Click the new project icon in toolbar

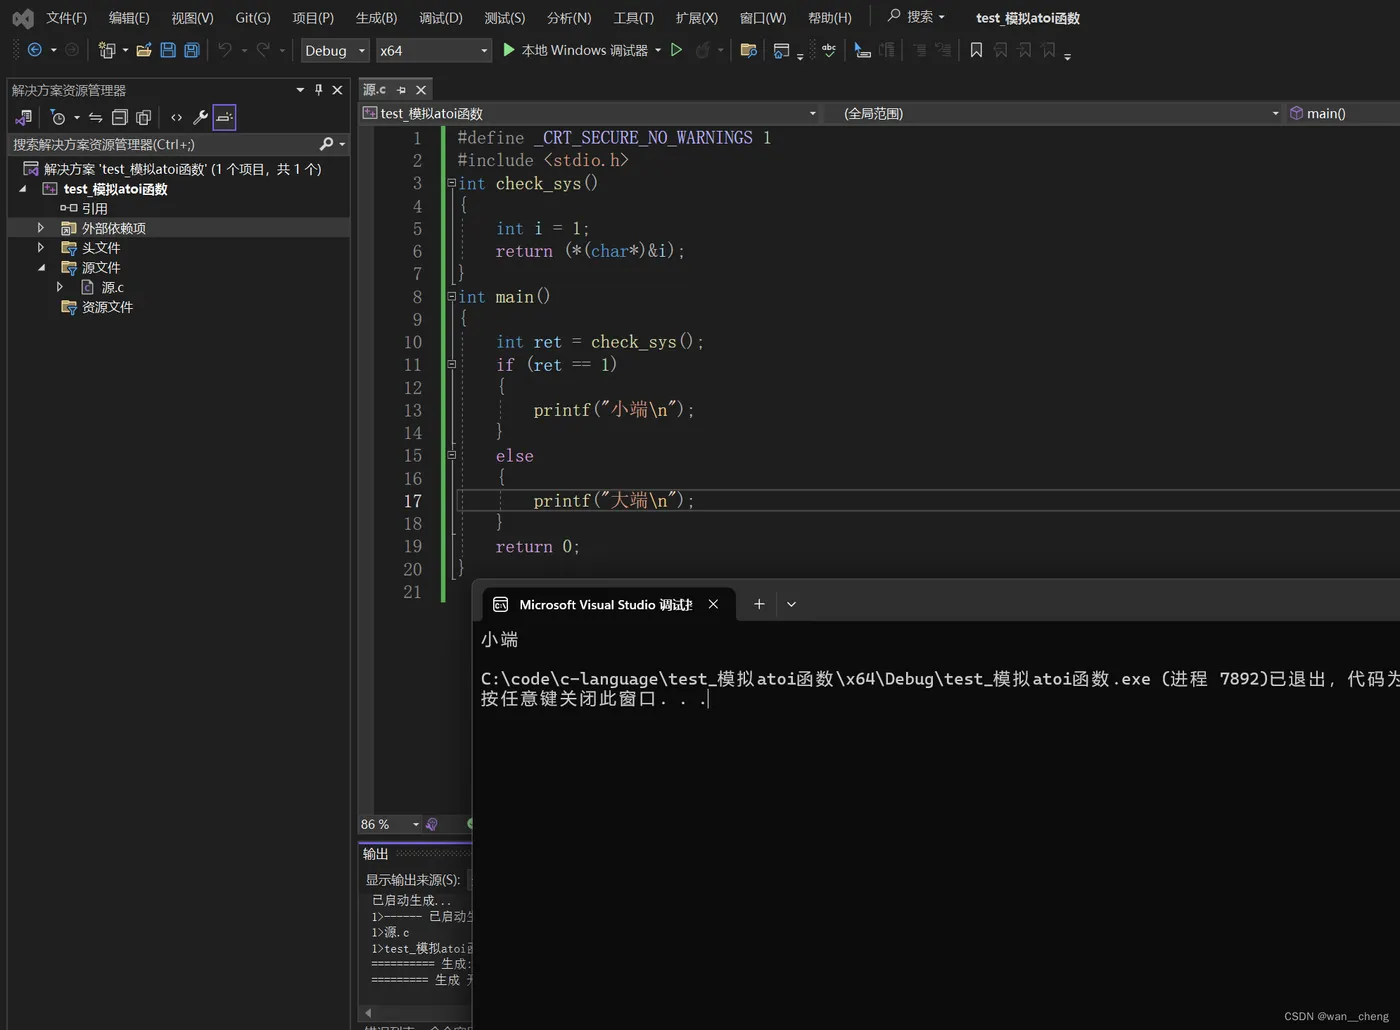[x=107, y=50]
